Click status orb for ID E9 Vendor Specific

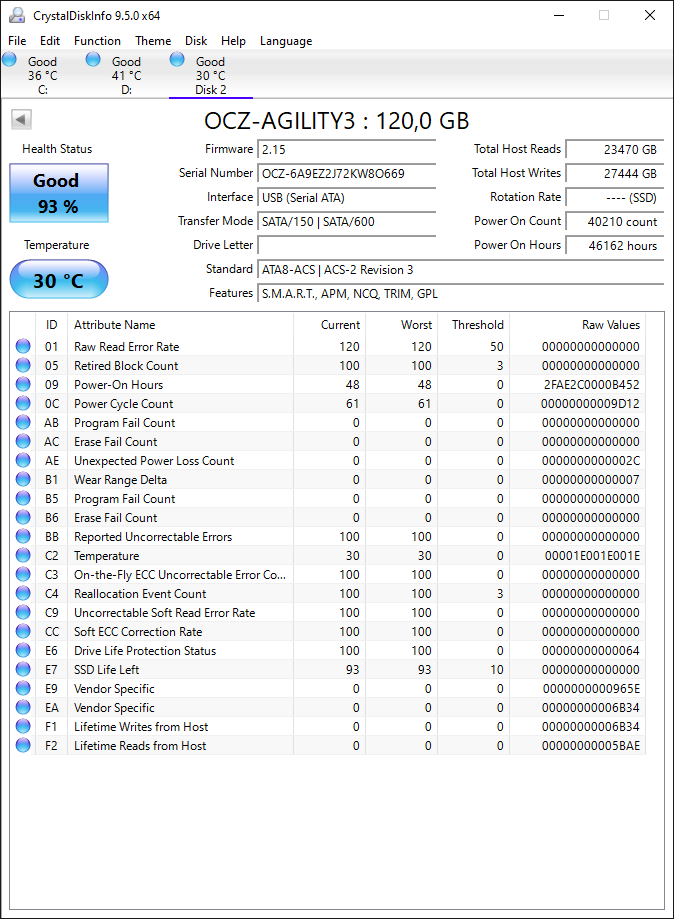tap(23, 688)
